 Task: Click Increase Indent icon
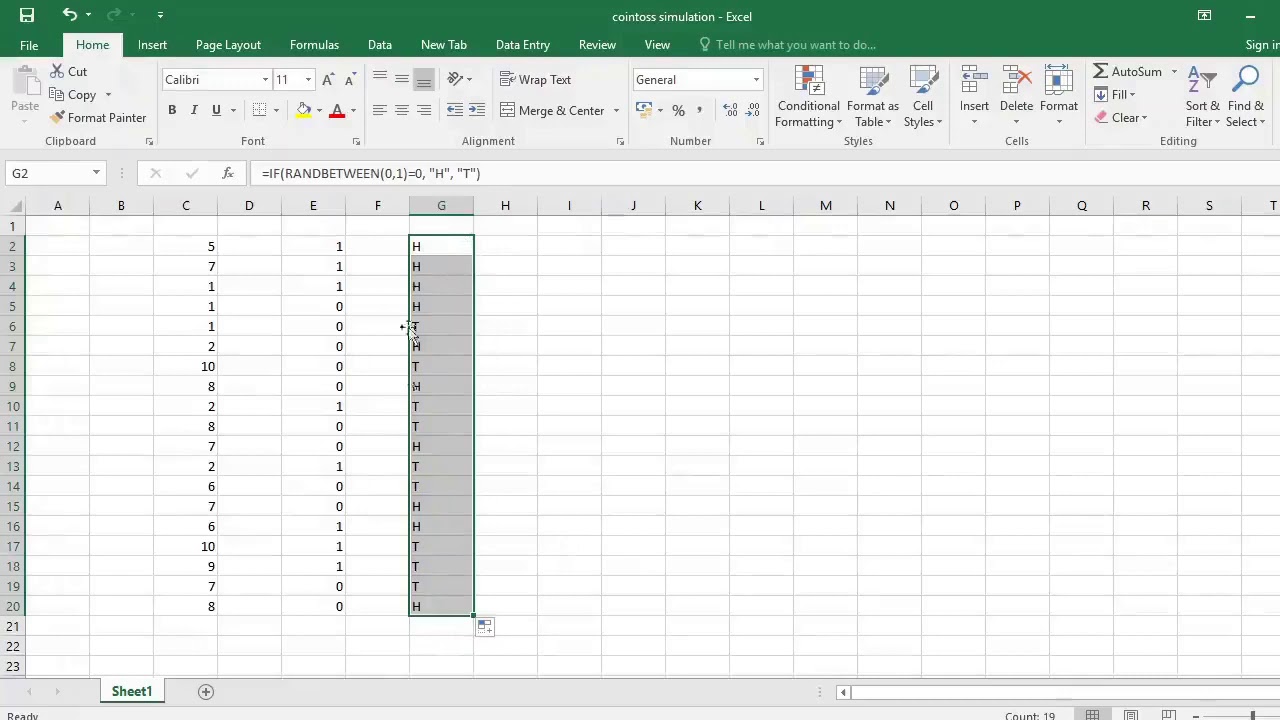coord(477,110)
